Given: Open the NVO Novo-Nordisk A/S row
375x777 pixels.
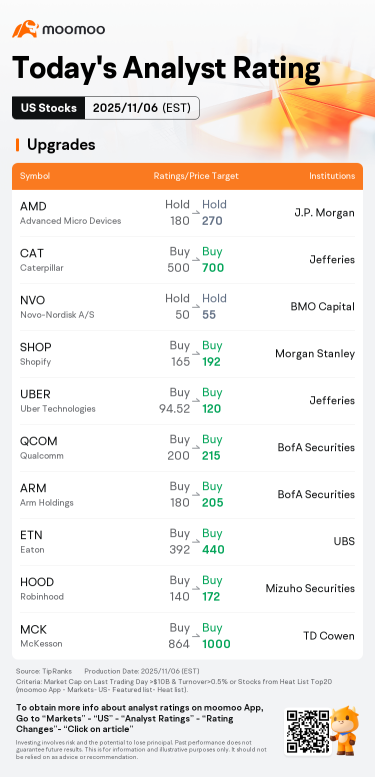Looking at the screenshot, I should 187,307.
